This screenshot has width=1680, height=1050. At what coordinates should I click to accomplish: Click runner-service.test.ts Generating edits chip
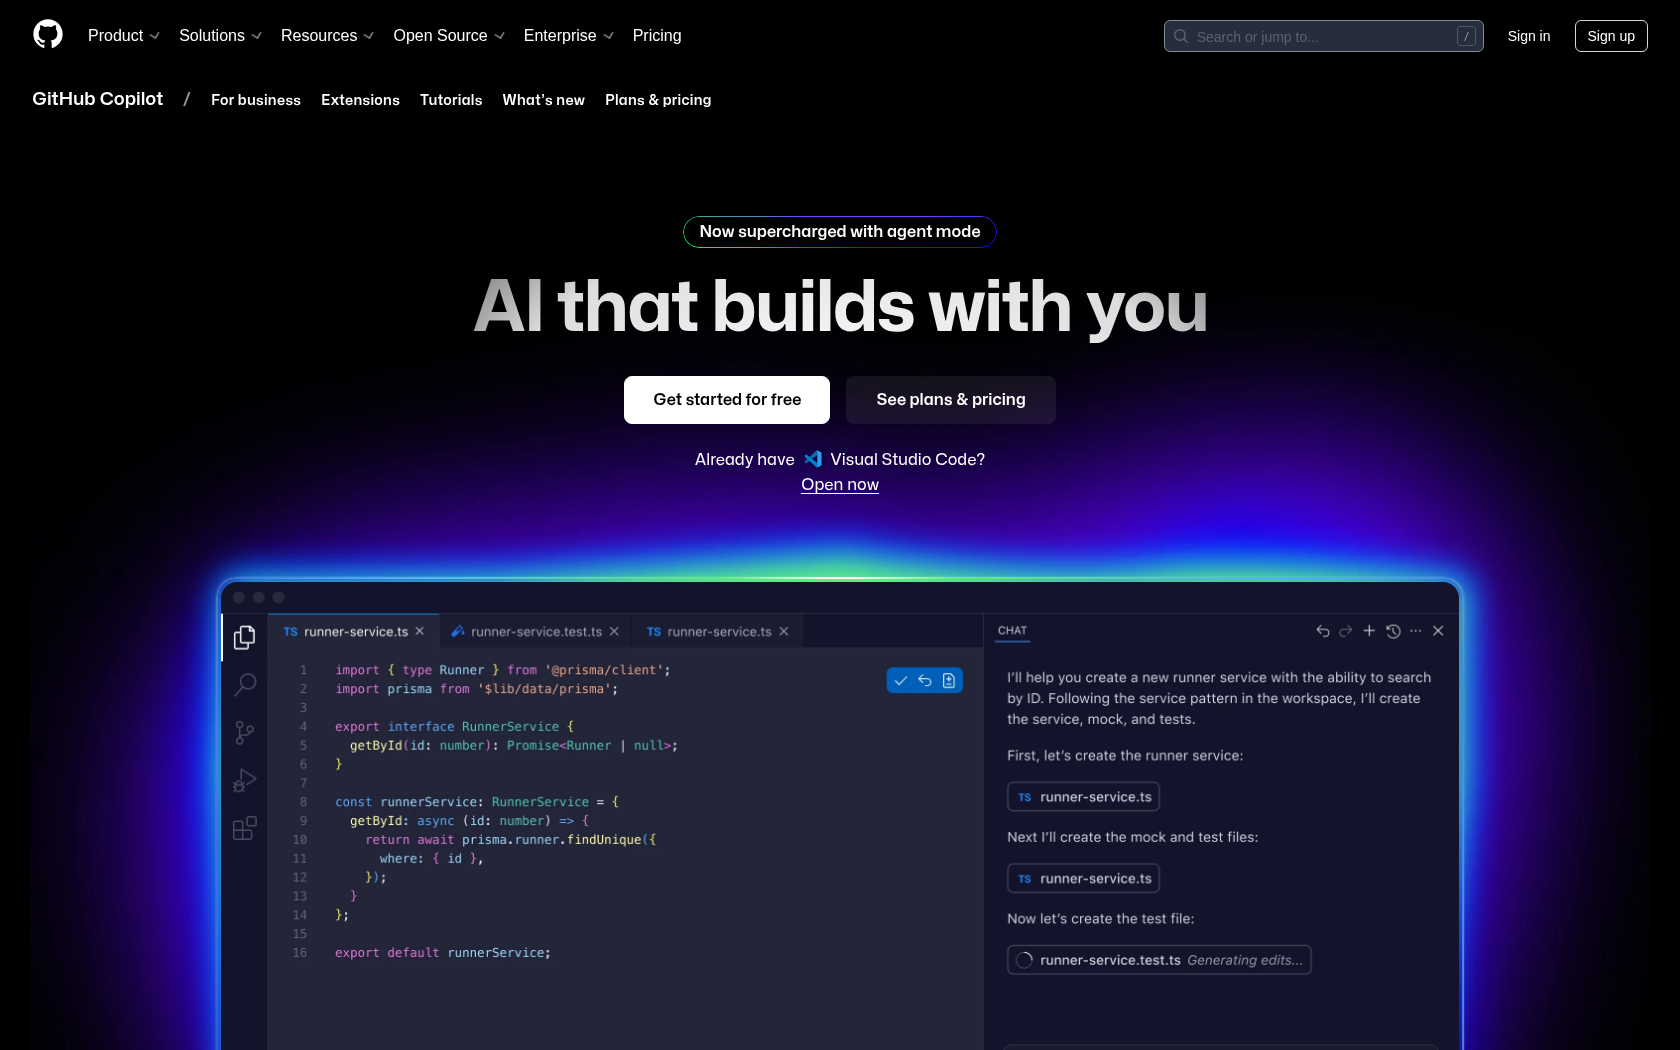pyautogui.click(x=1159, y=960)
